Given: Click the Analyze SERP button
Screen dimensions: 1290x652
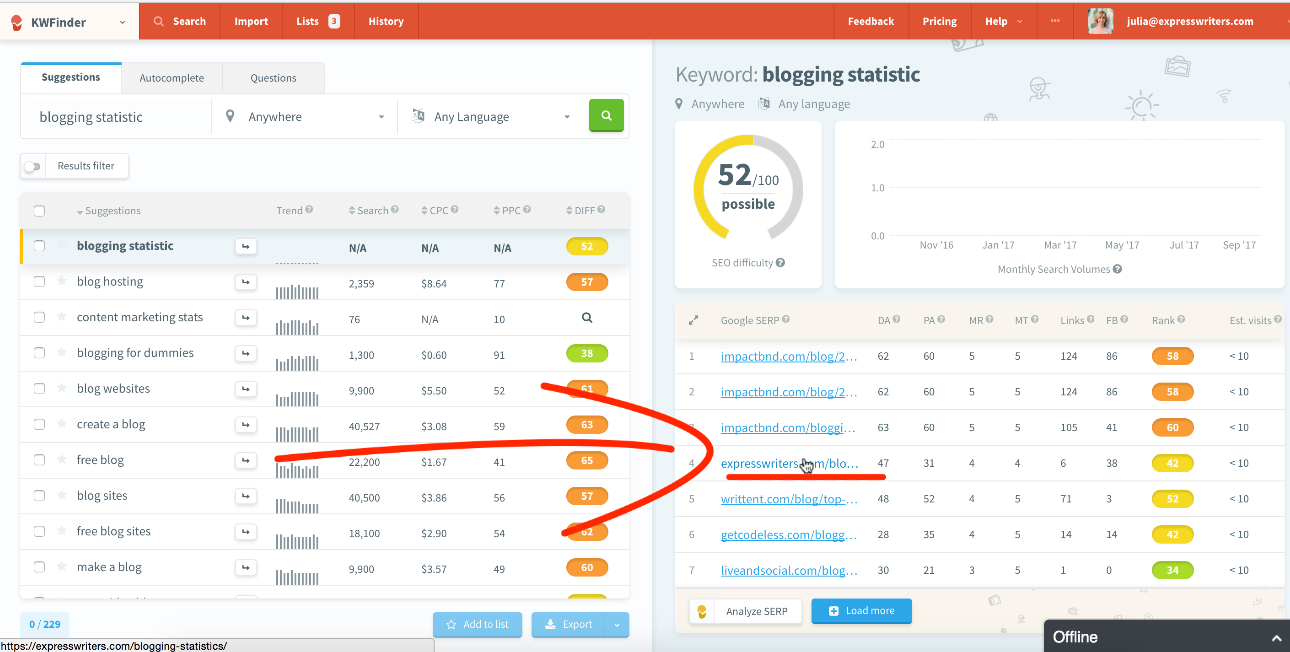Looking at the screenshot, I should (745, 611).
